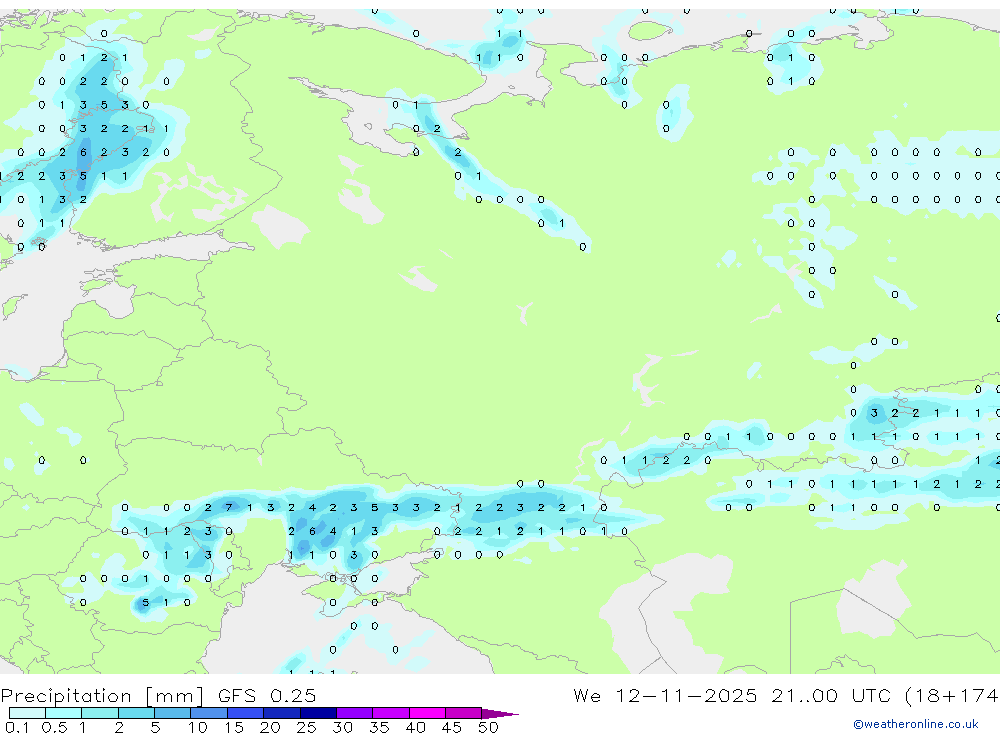The height and width of the screenshot is (733, 1000).
Task: Click the 15–20 mm blue legend swatch
Action: point(246,713)
